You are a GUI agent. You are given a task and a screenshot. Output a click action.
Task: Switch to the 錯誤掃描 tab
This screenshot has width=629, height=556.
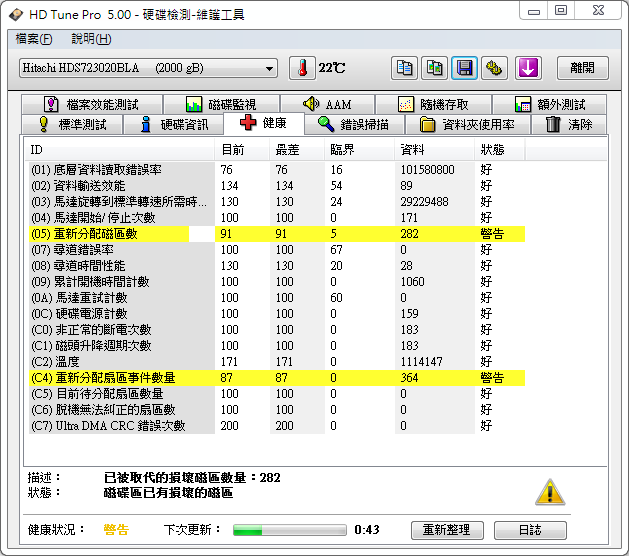click(x=354, y=124)
